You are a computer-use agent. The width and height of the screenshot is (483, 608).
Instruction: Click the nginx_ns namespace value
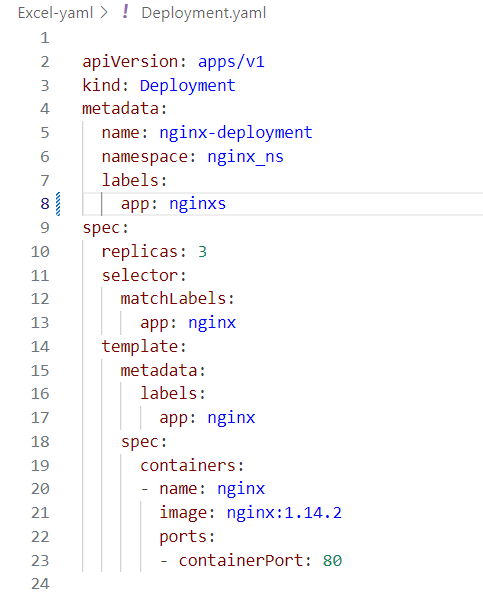245,157
